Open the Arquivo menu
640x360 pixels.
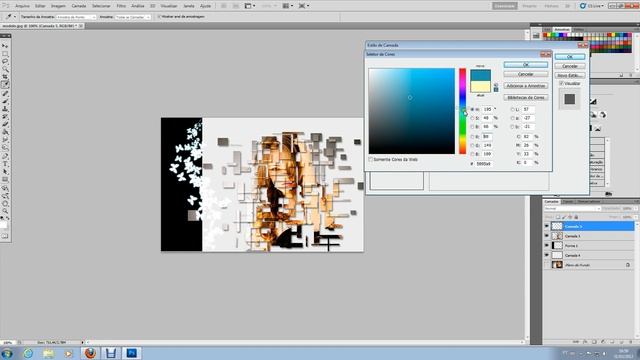[22, 6]
